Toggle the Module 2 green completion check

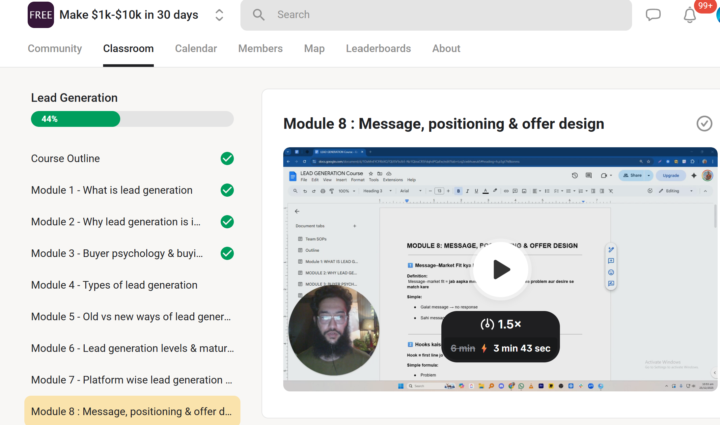(227, 222)
